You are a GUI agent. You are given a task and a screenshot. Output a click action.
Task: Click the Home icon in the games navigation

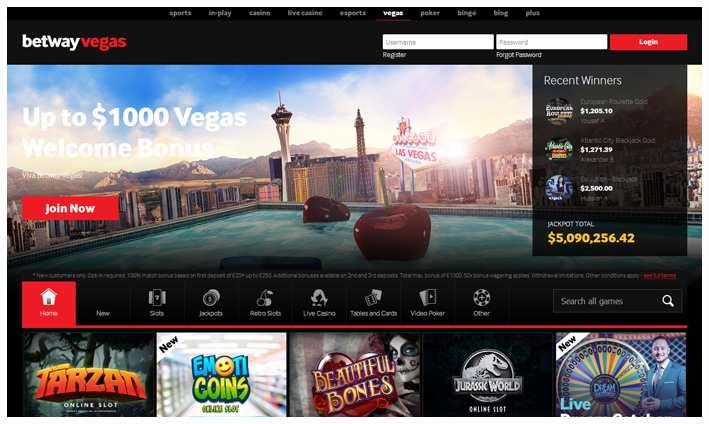48,297
